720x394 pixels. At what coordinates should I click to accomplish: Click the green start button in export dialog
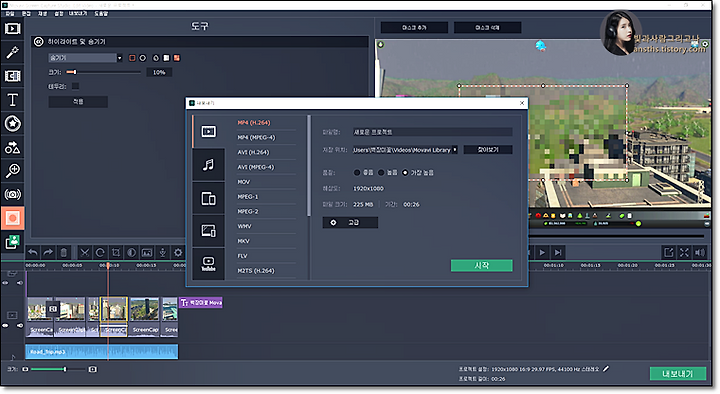point(482,265)
